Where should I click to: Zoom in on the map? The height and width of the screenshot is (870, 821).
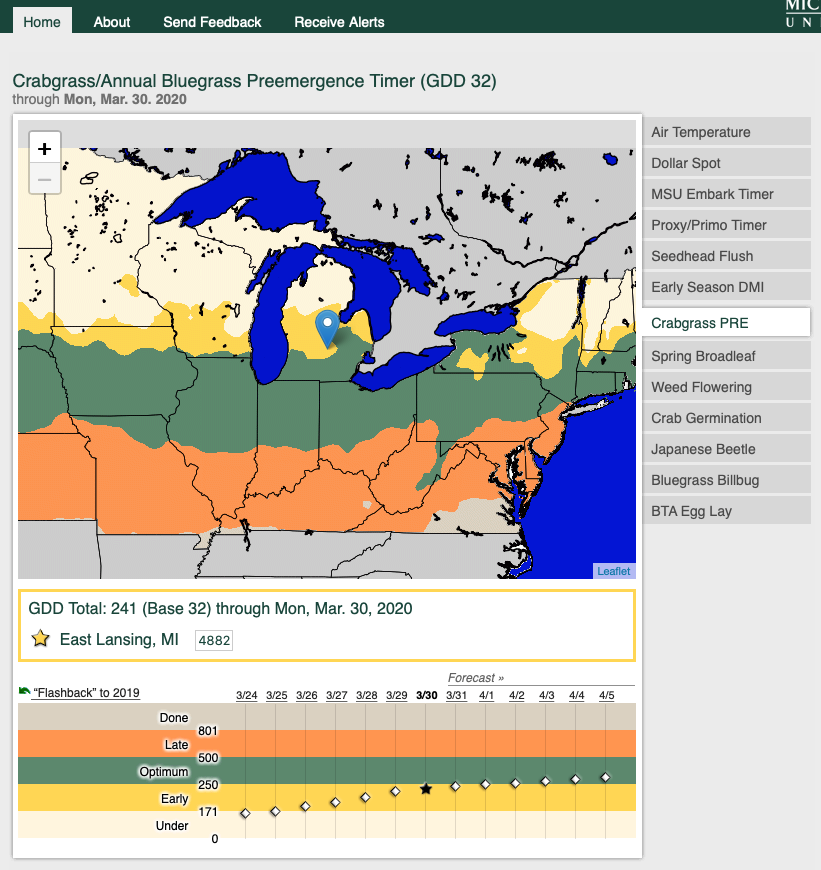[x=44, y=149]
